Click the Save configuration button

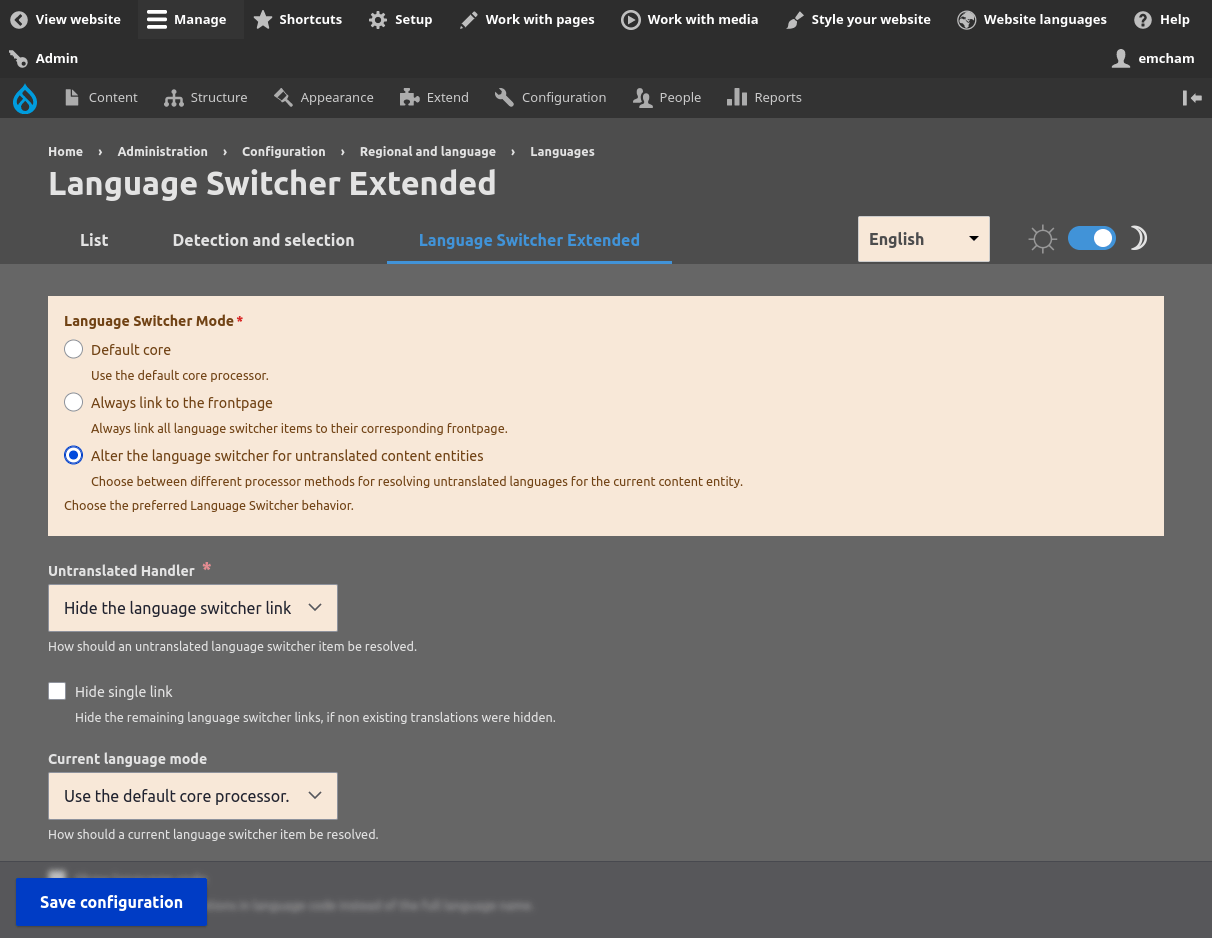coord(111,901)
